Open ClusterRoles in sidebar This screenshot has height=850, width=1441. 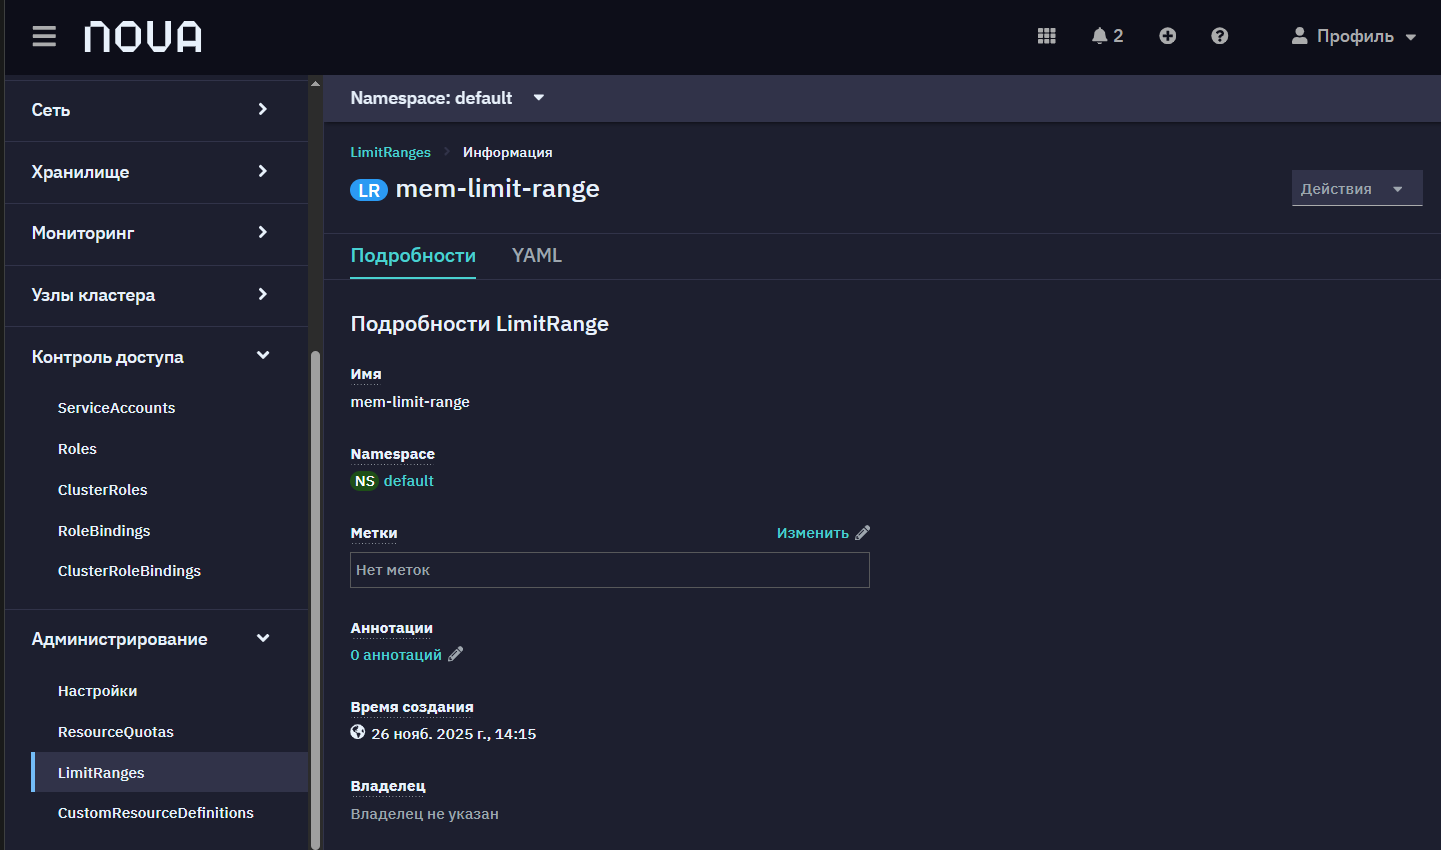pos(102,490)
